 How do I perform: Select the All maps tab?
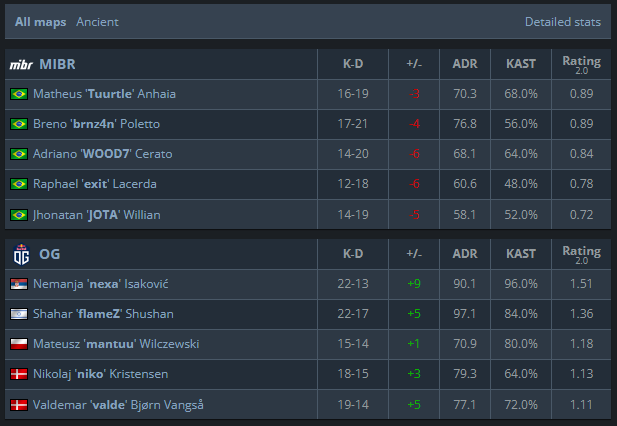click(41, 21)
